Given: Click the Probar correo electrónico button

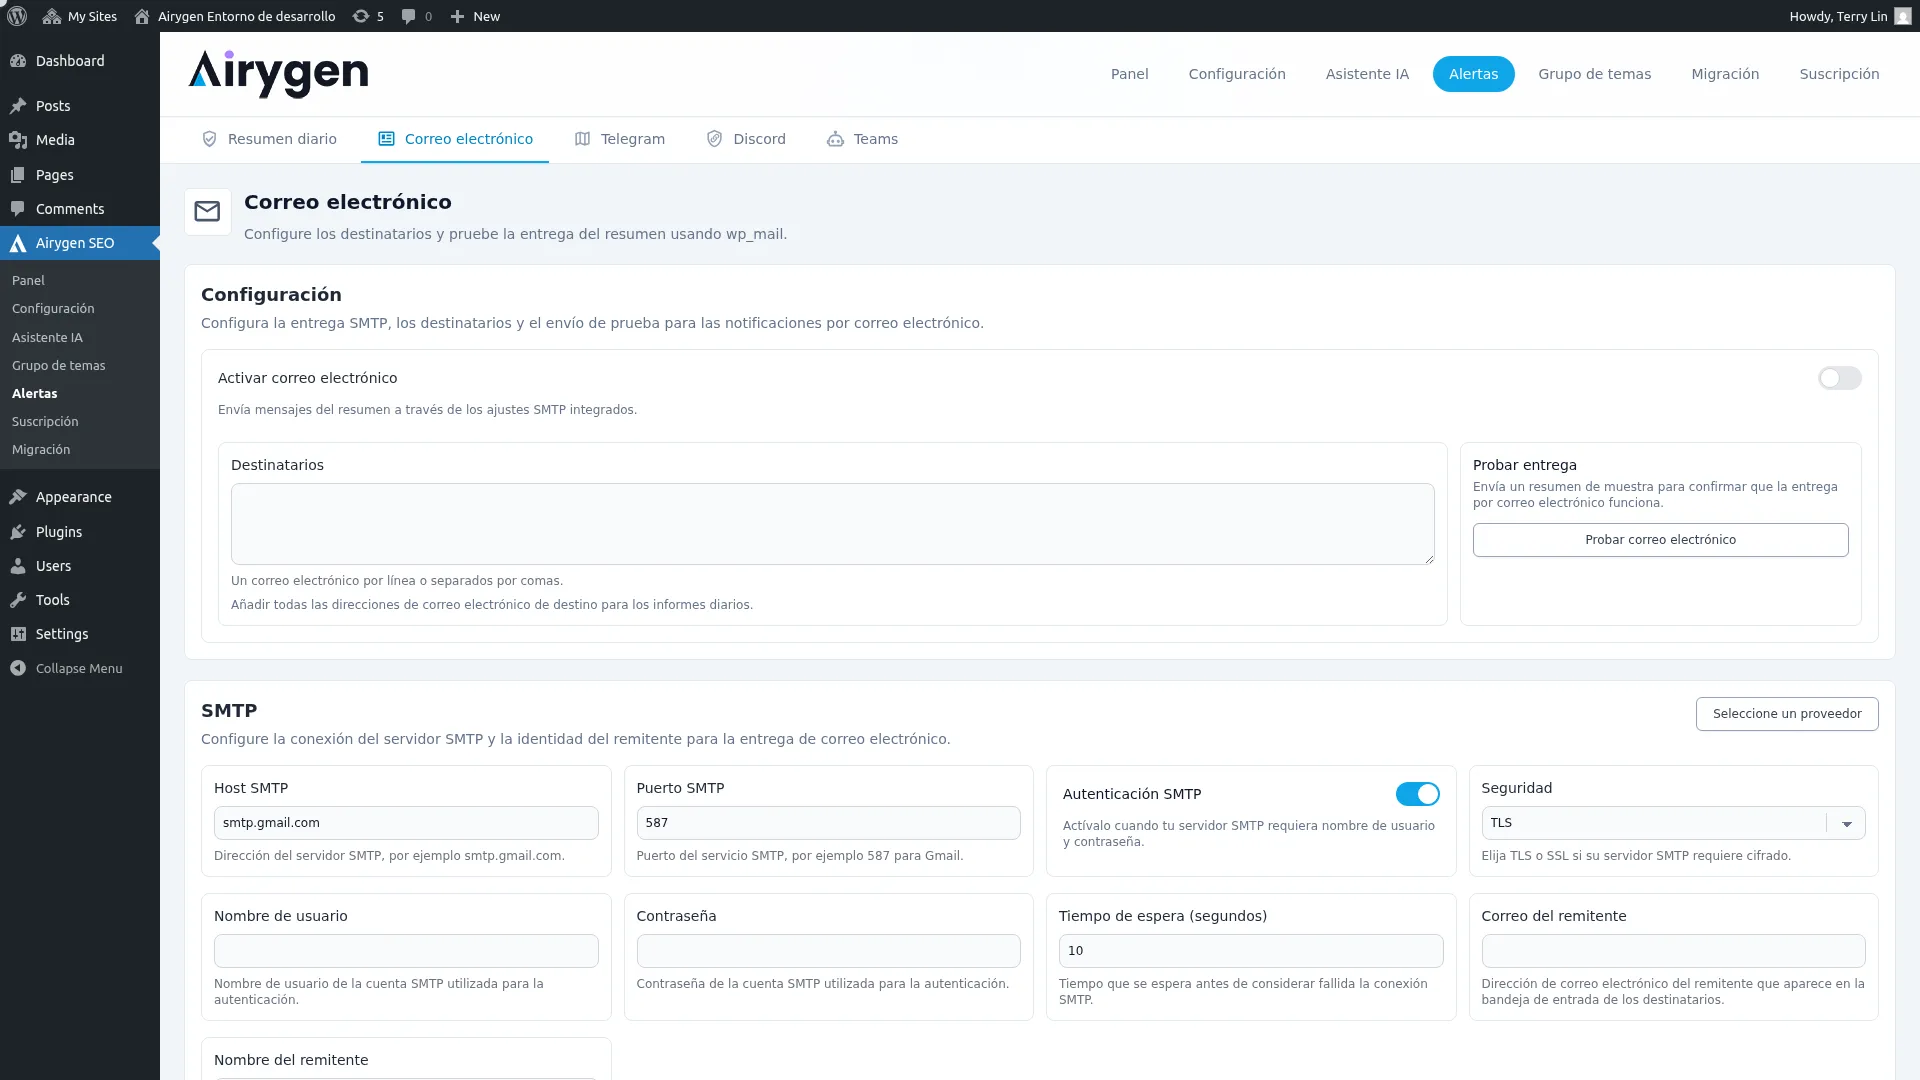Looking at the screenshot, I should pyautogui.click(x=1660, y=540).
